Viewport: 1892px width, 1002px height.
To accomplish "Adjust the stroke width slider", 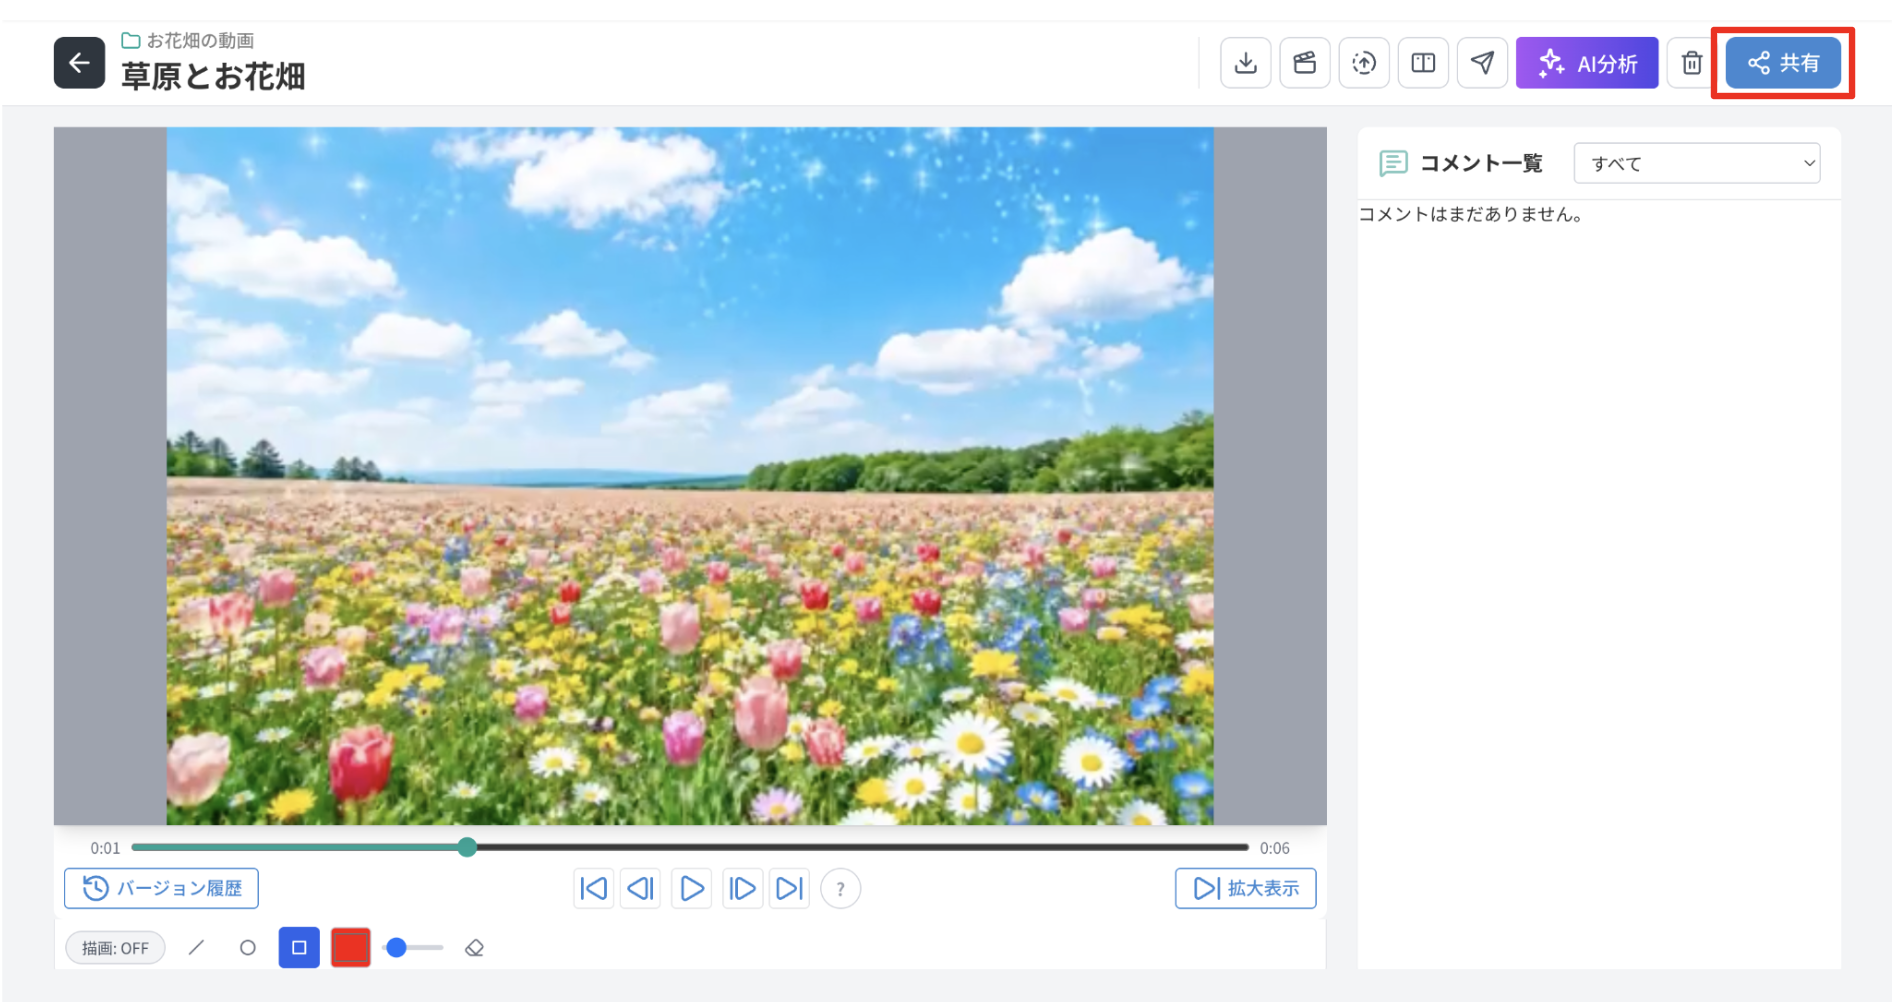I will click(414, 947).
